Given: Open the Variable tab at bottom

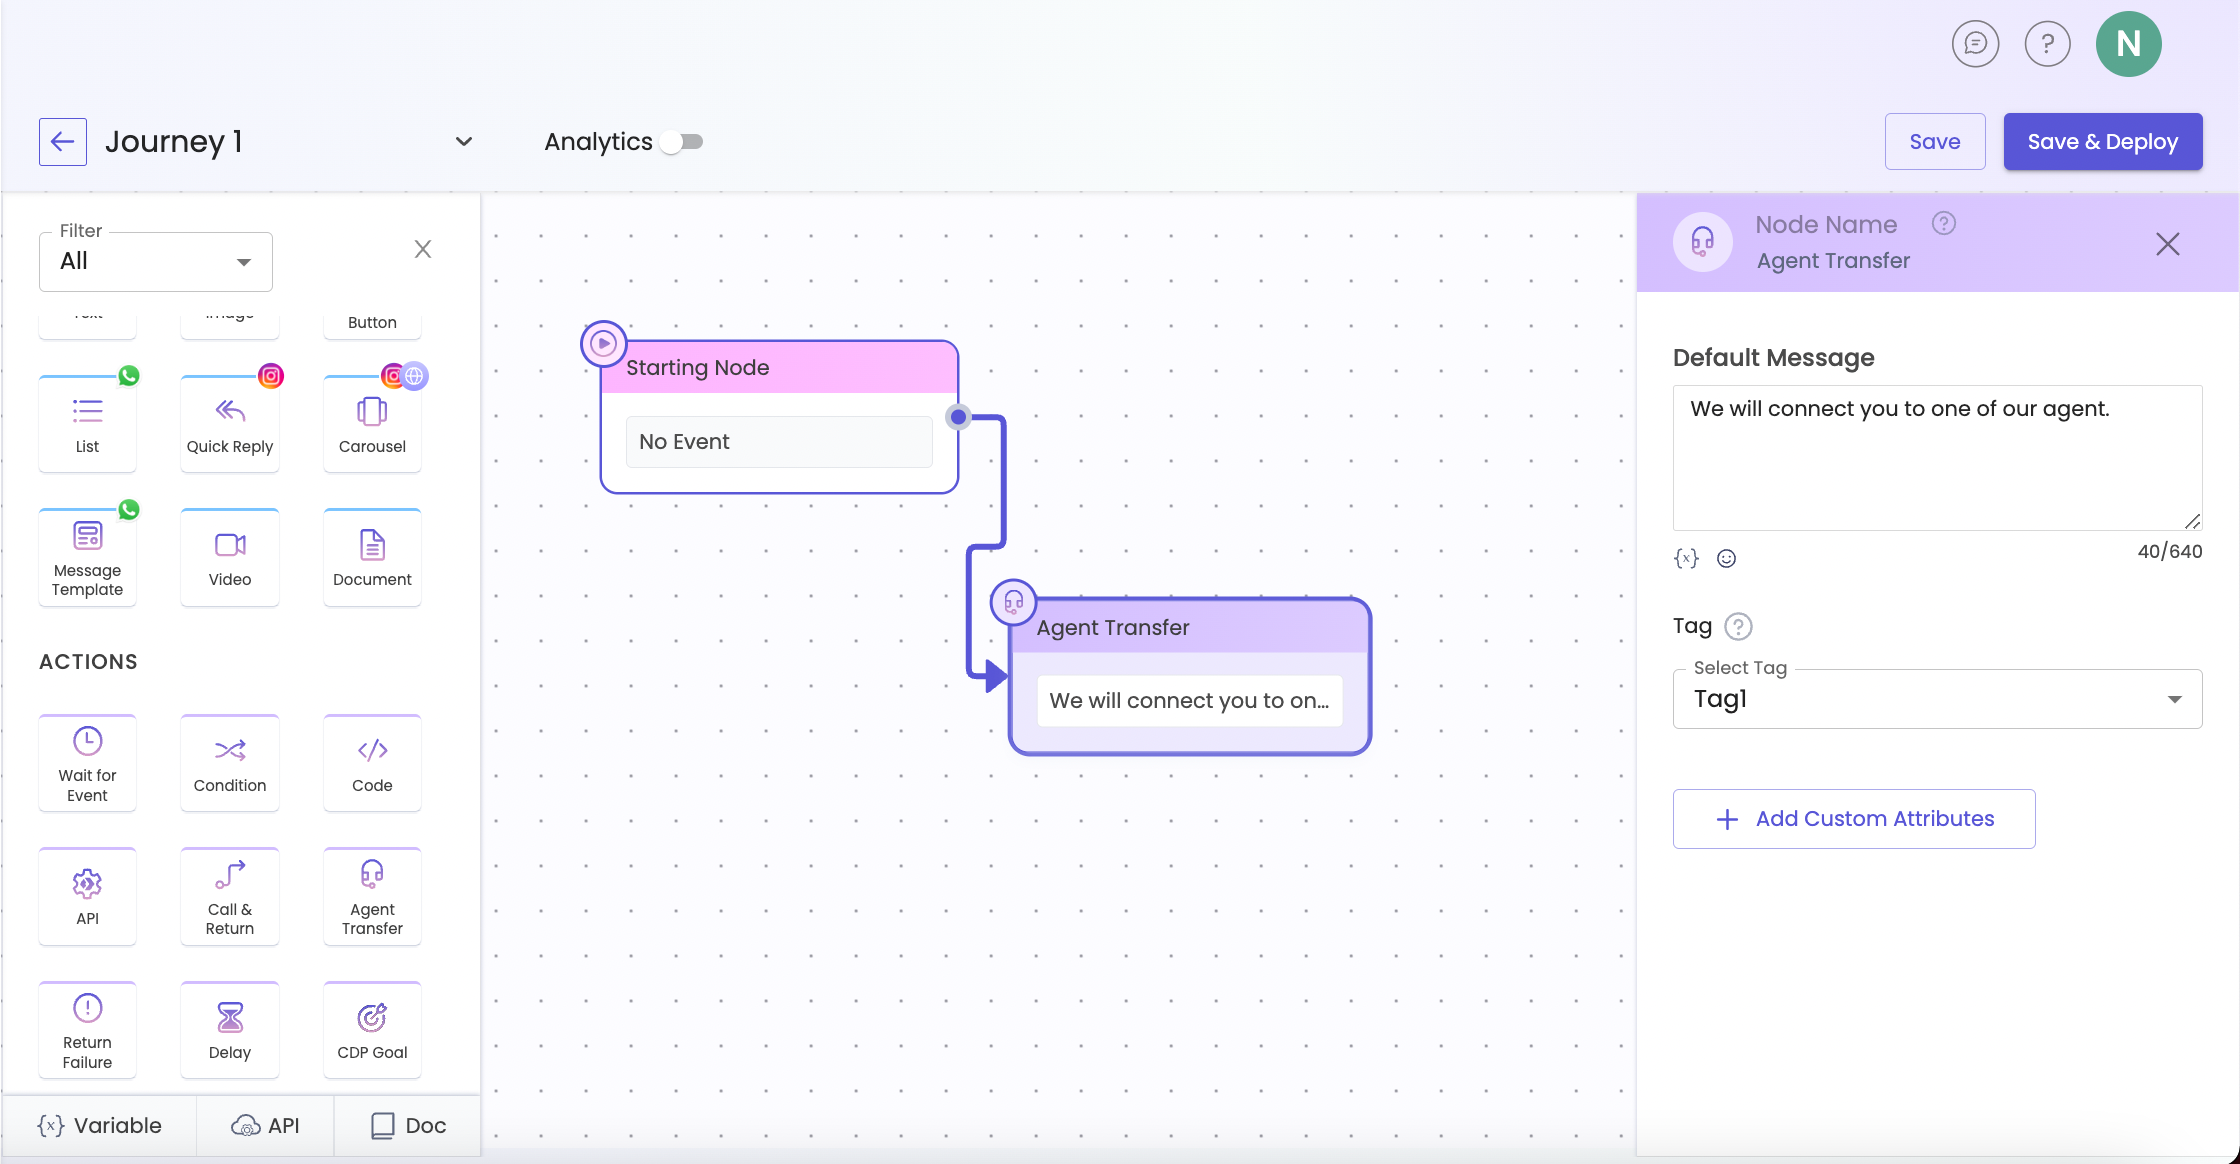Looking at the screenshot, I should pyautogui.click(x=100, y=1126).
